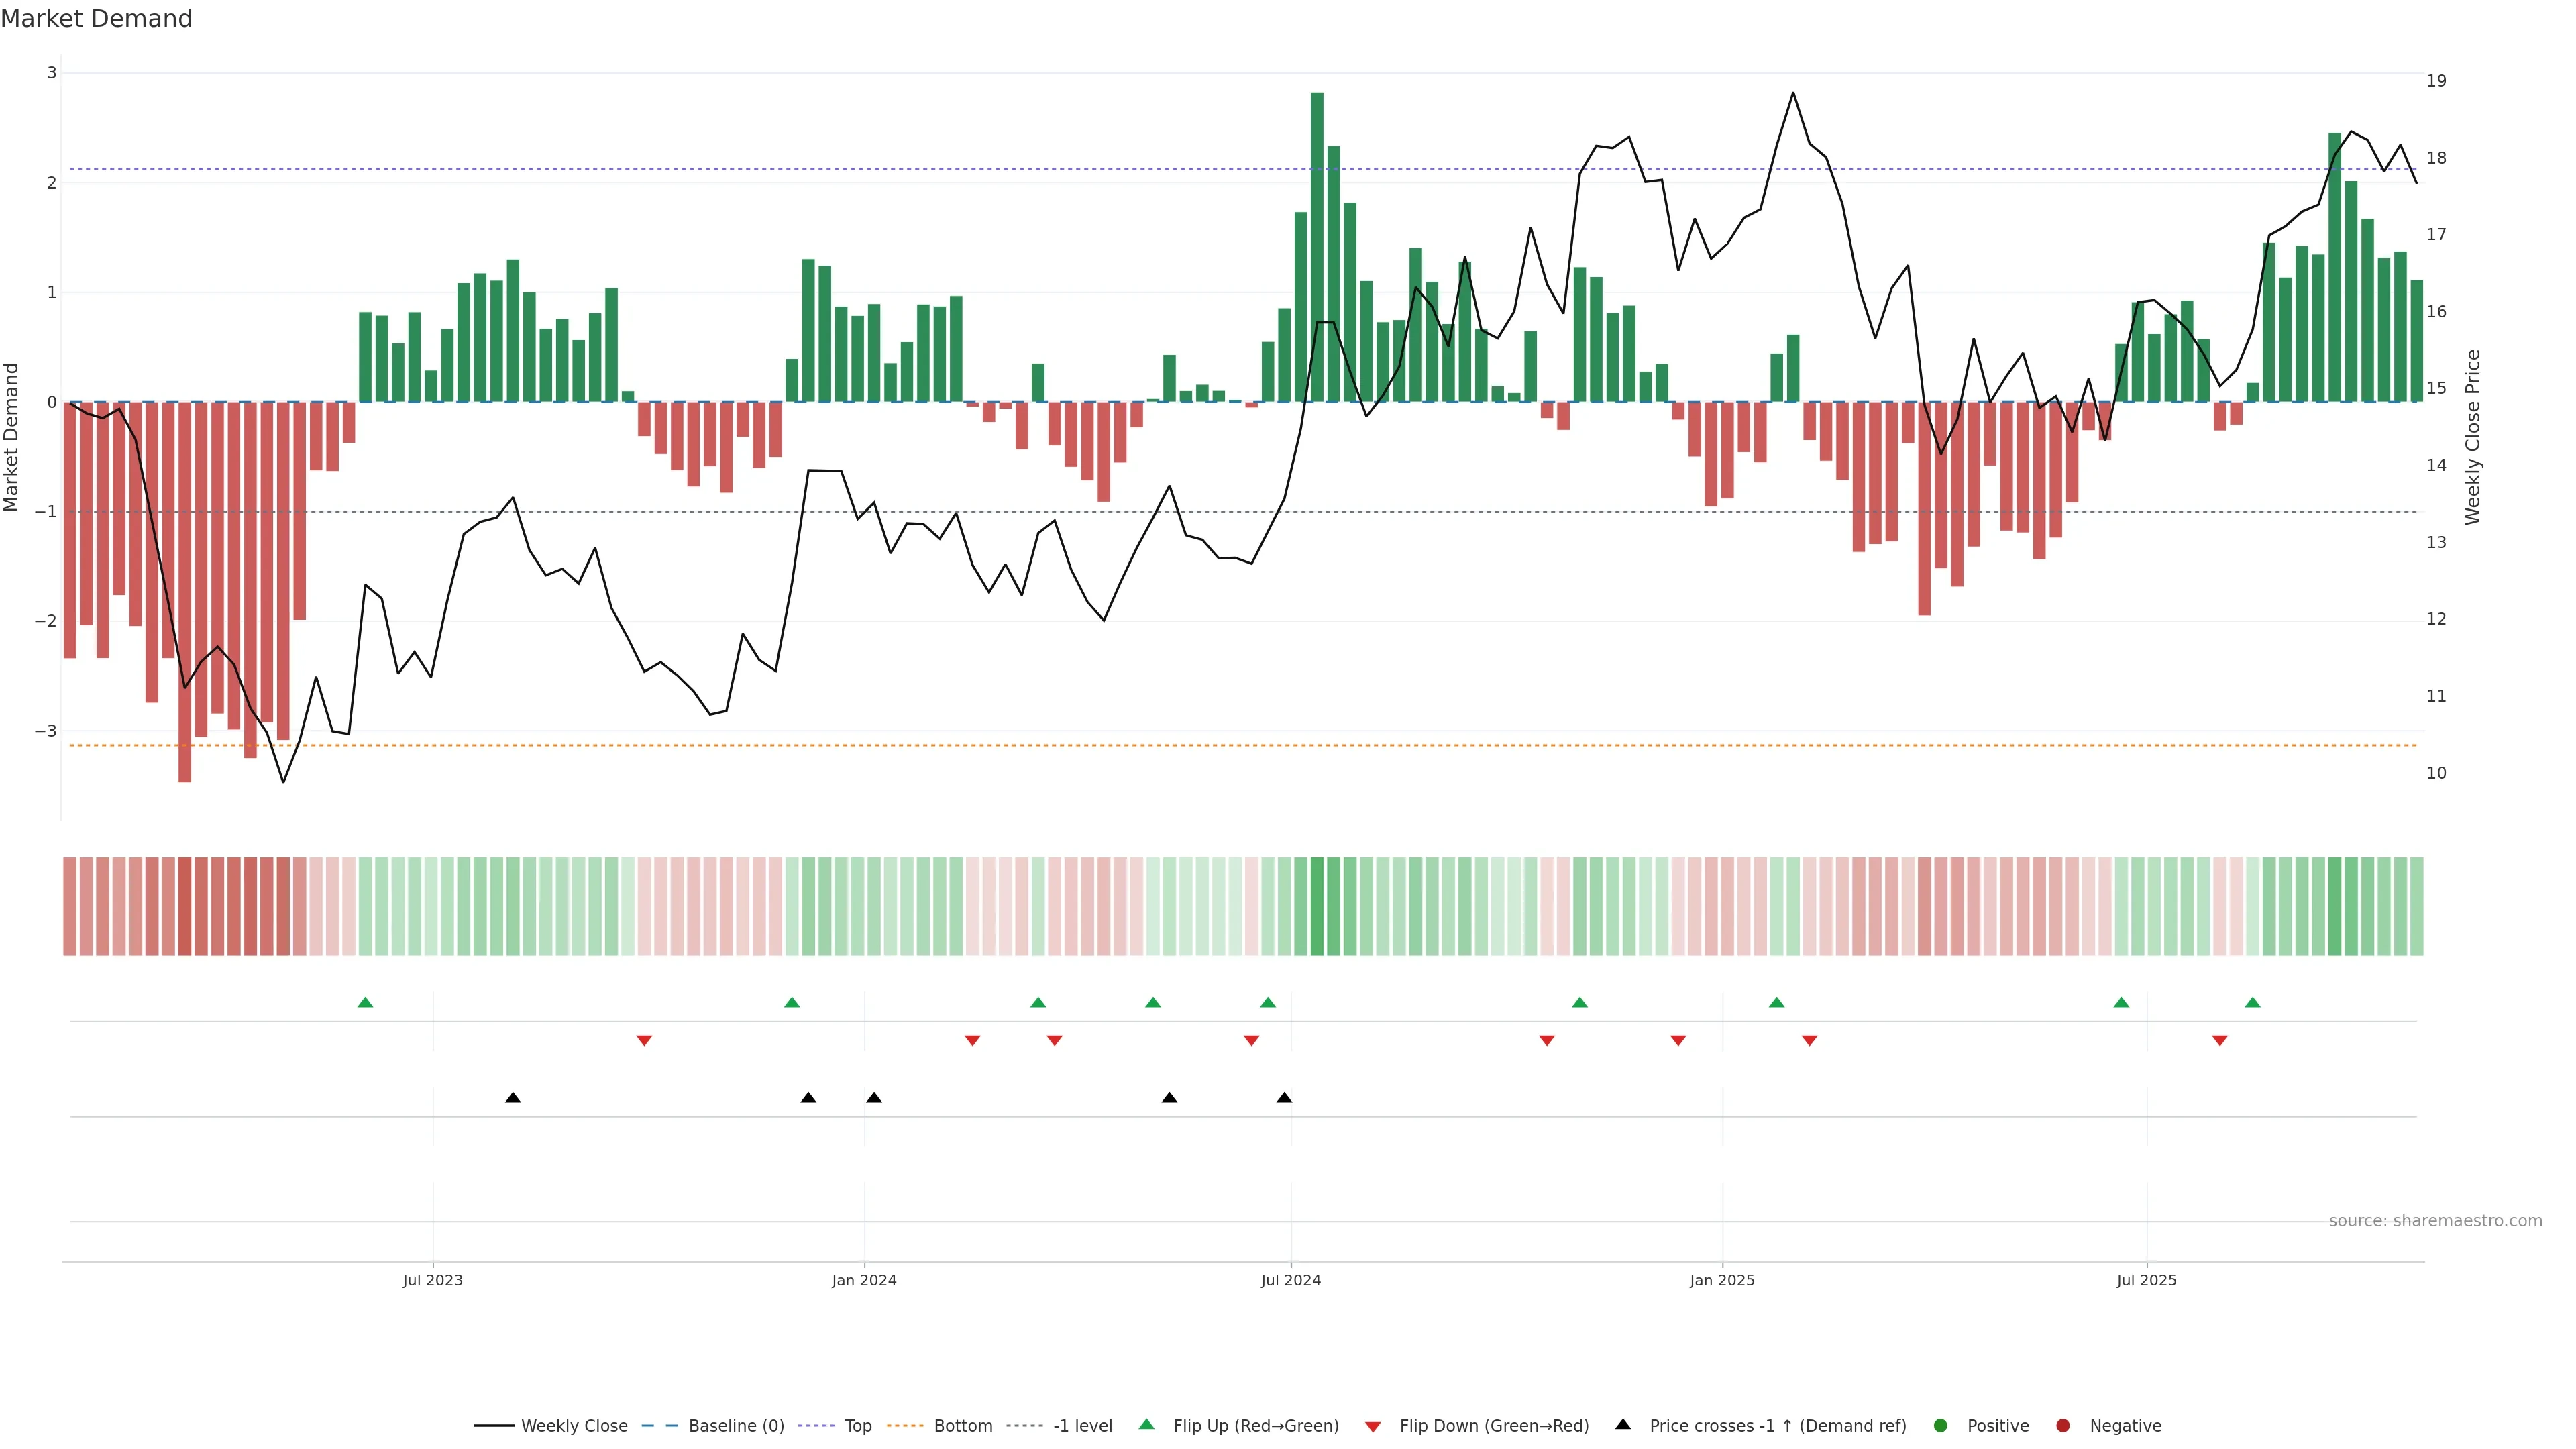Click Flip Down red triangle legend icon
2576x1449 pixels.
[x=1373, y=1426]
